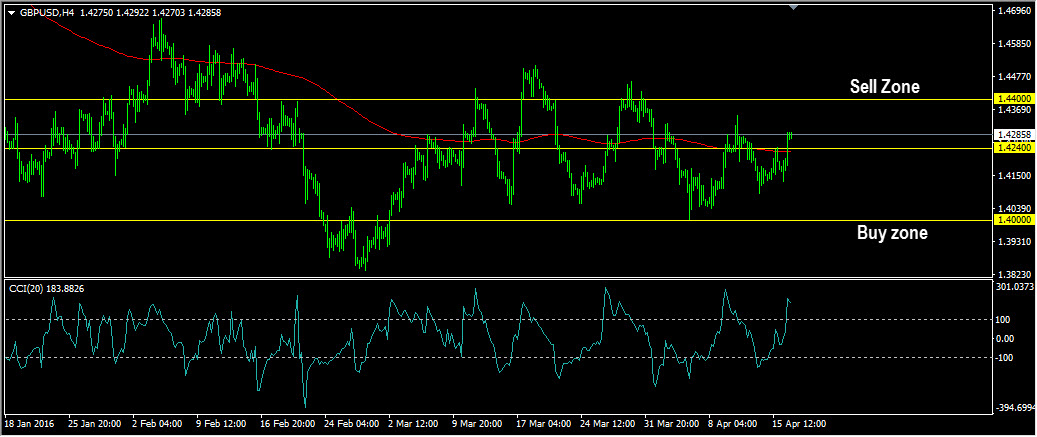The width and height of the screenshot is (1037, 437).
Task: Click the Sell Zone text label
Action: pyautogui.click(x=884, y=87)
